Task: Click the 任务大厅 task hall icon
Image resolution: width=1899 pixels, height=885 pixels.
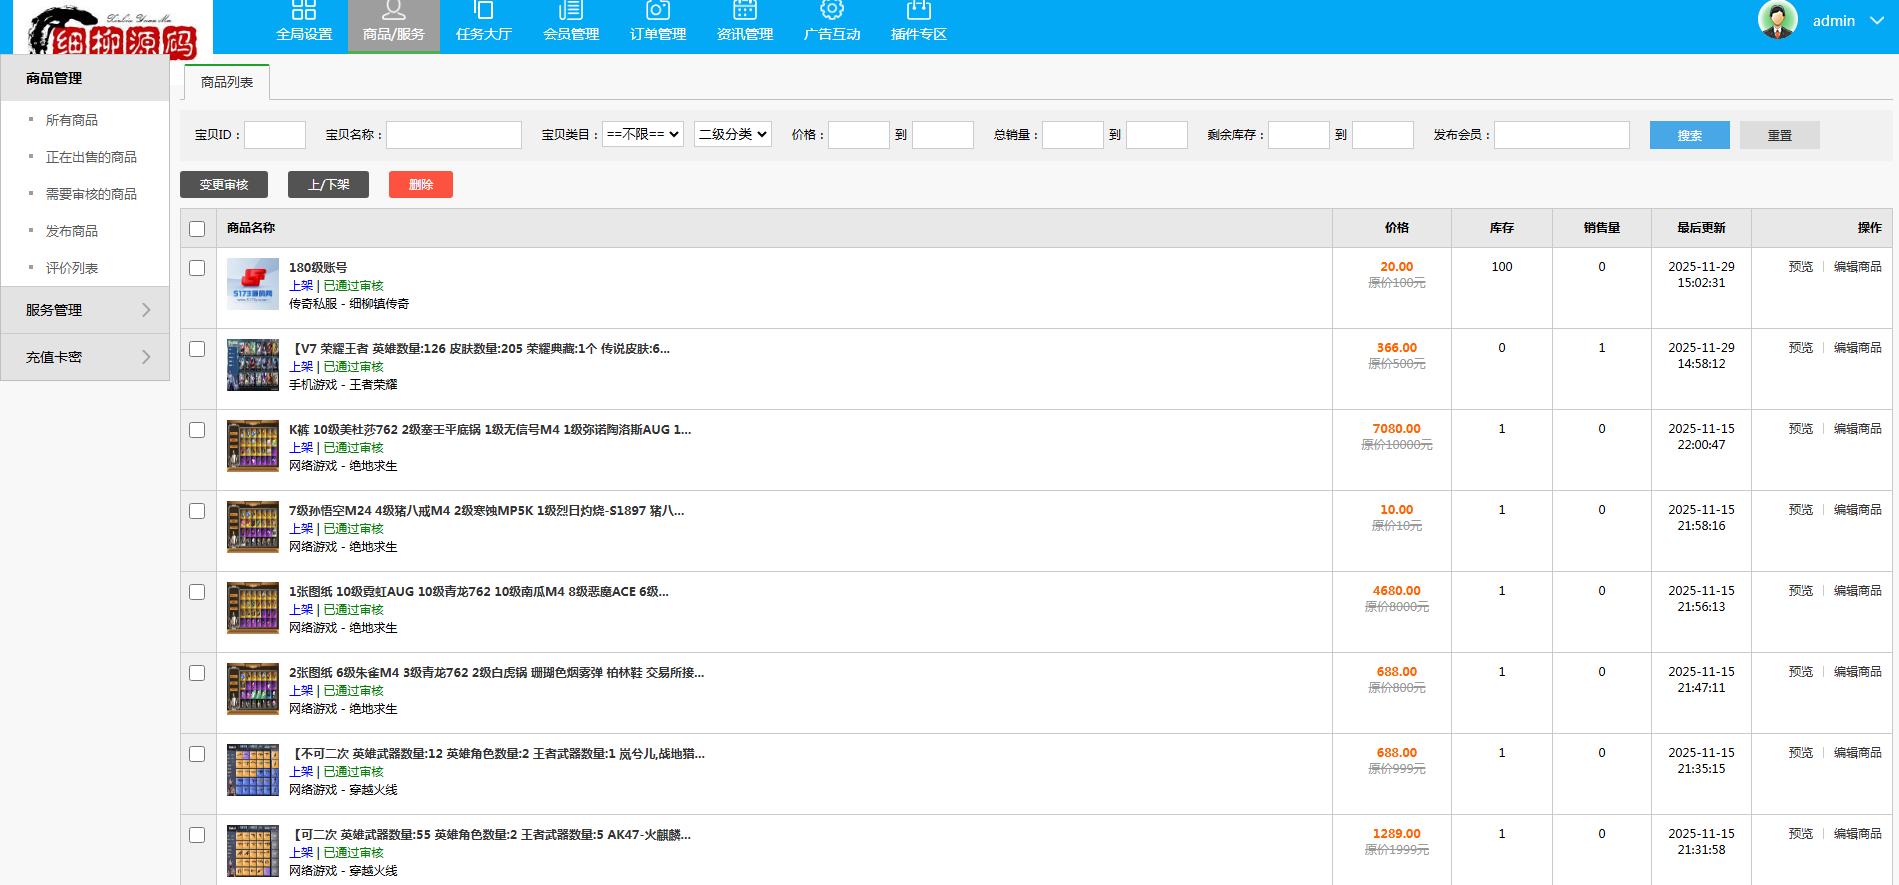Action: (x=483, y=12)
